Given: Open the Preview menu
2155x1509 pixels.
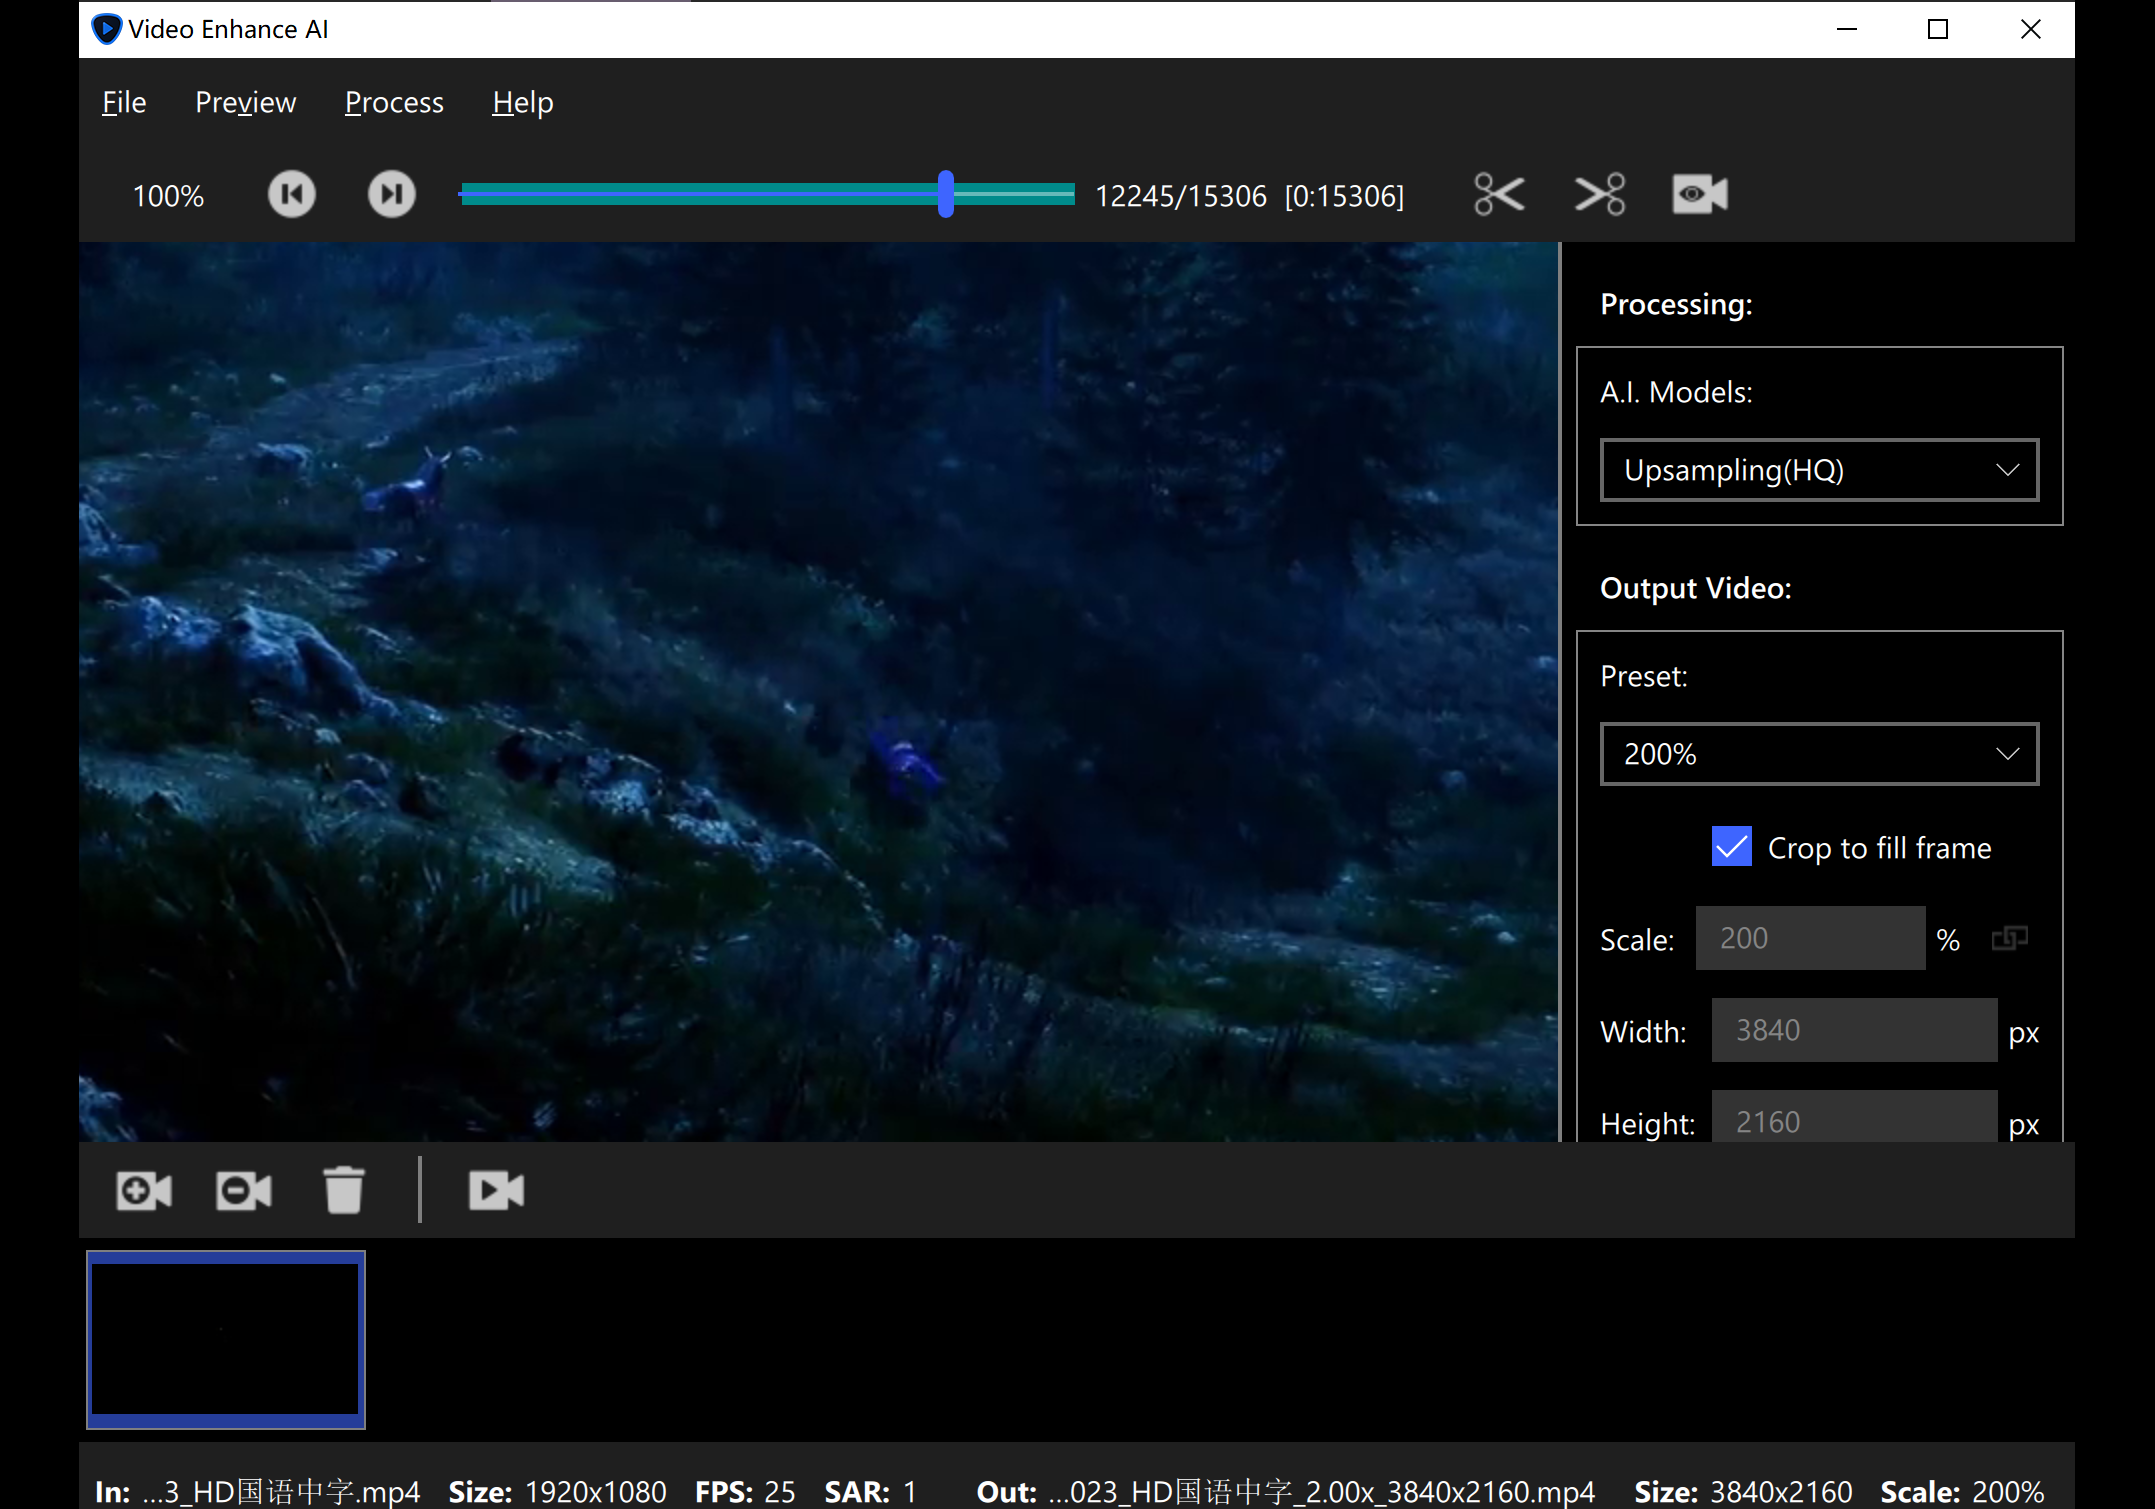Looking at the screenshot, I should [246, 102].
